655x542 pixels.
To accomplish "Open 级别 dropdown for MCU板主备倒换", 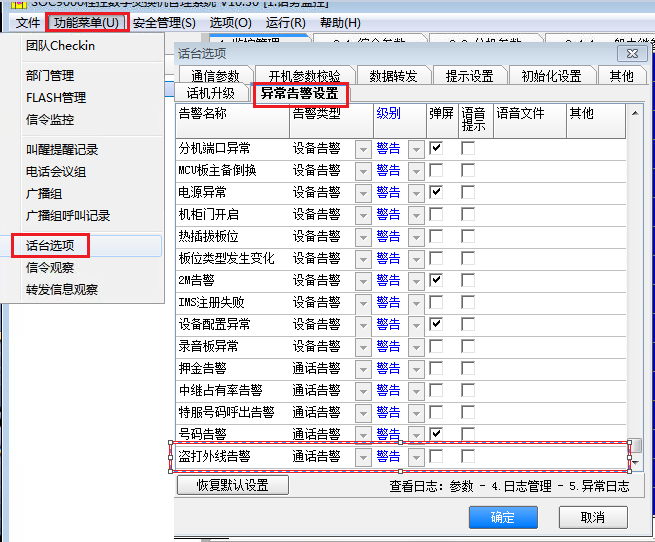I will click(x=416, y=170).
